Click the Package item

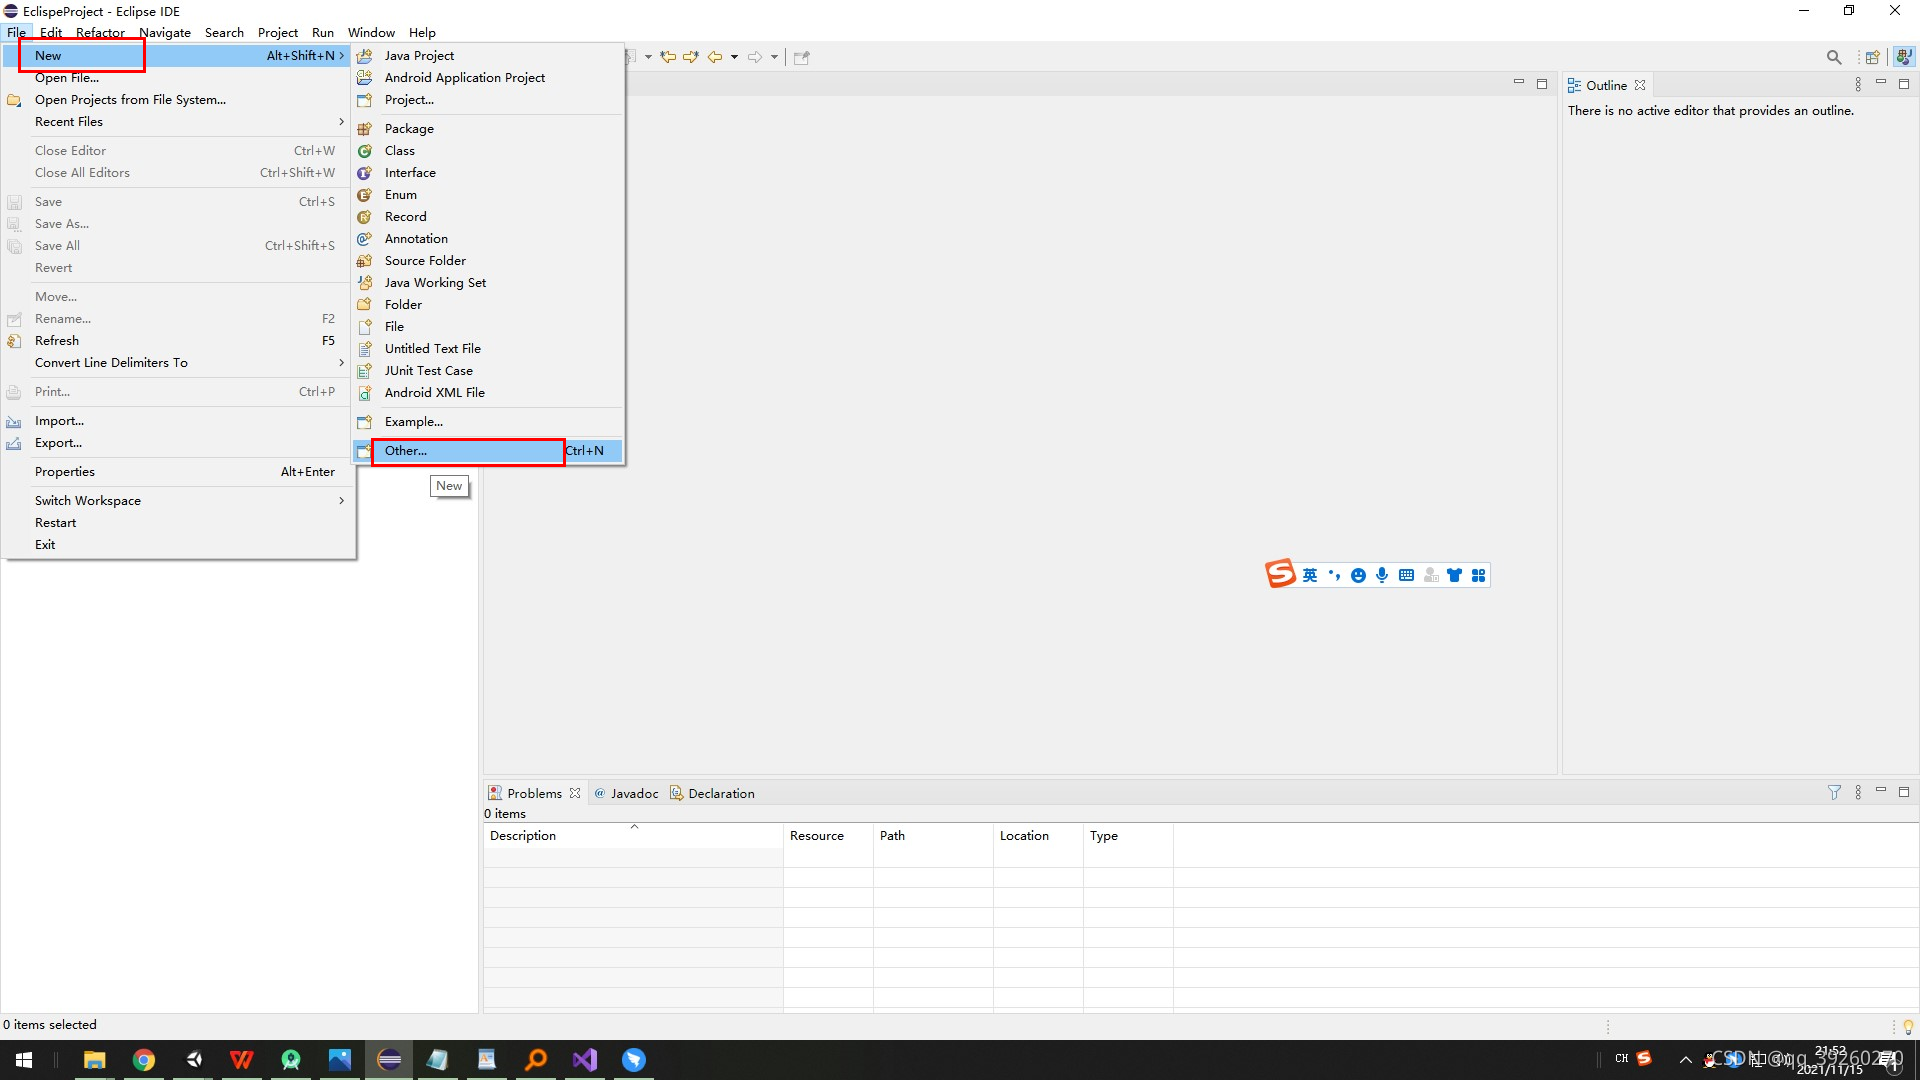point(408,129)
